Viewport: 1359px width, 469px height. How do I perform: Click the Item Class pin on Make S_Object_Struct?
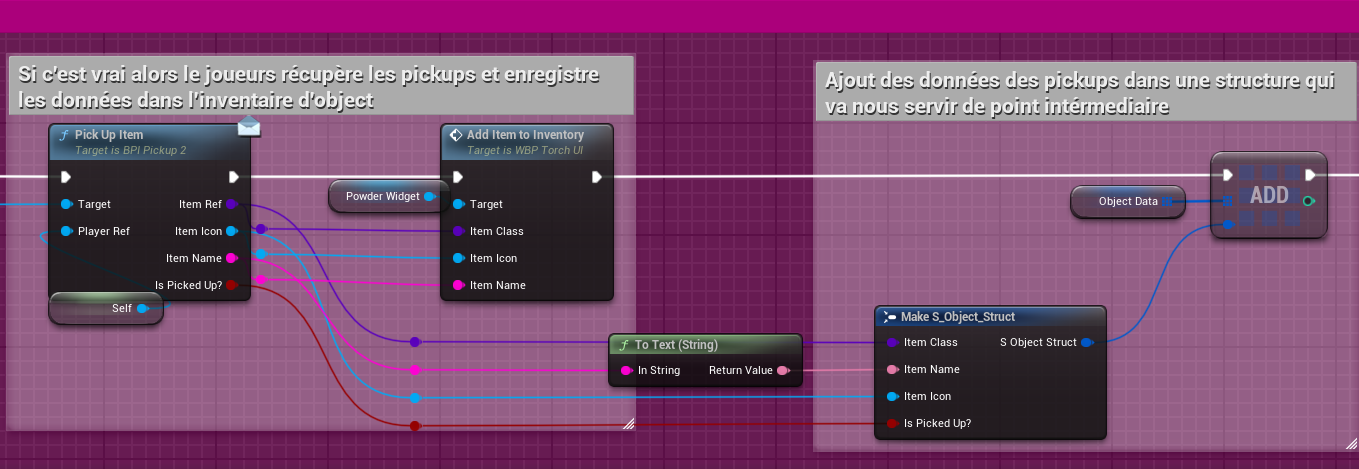click(x=892, y=342)
